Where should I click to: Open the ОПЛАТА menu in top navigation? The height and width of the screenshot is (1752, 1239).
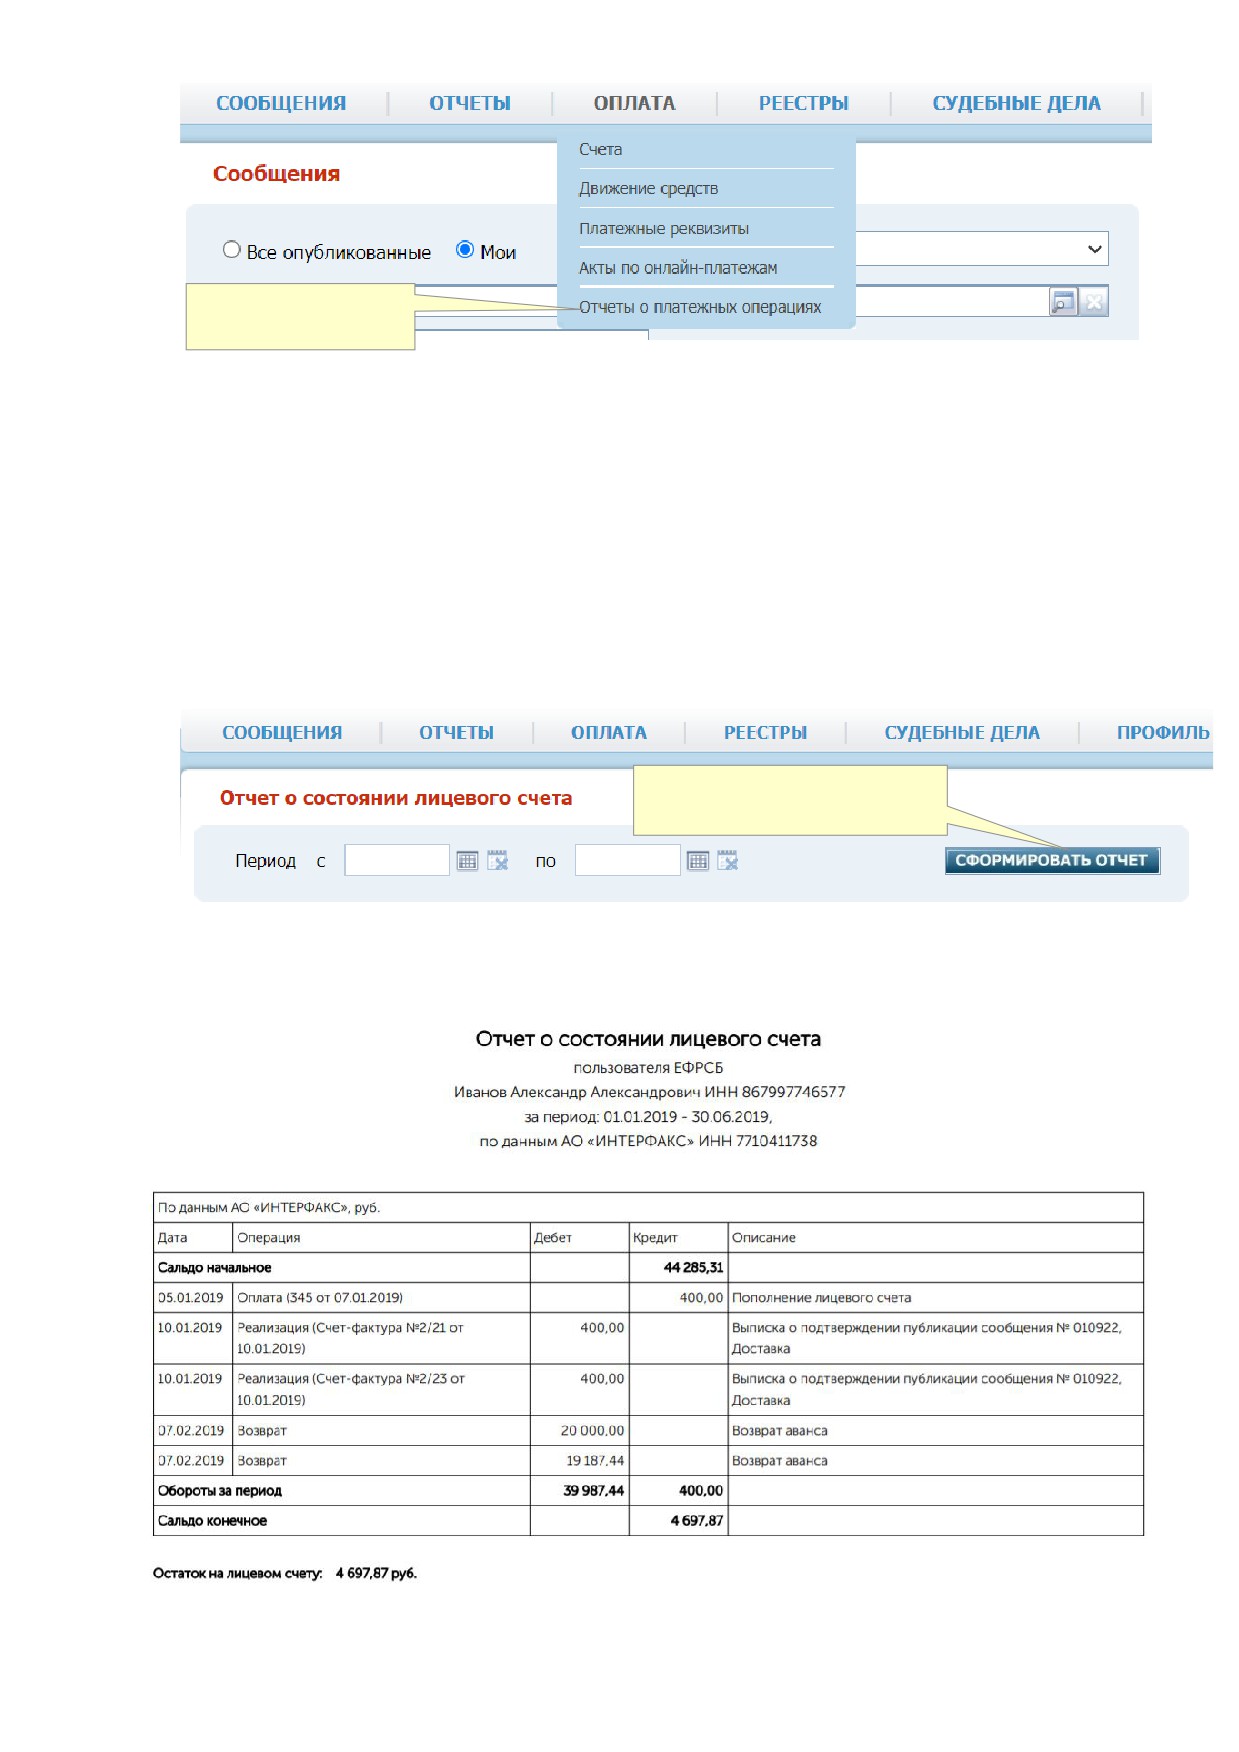634,103
